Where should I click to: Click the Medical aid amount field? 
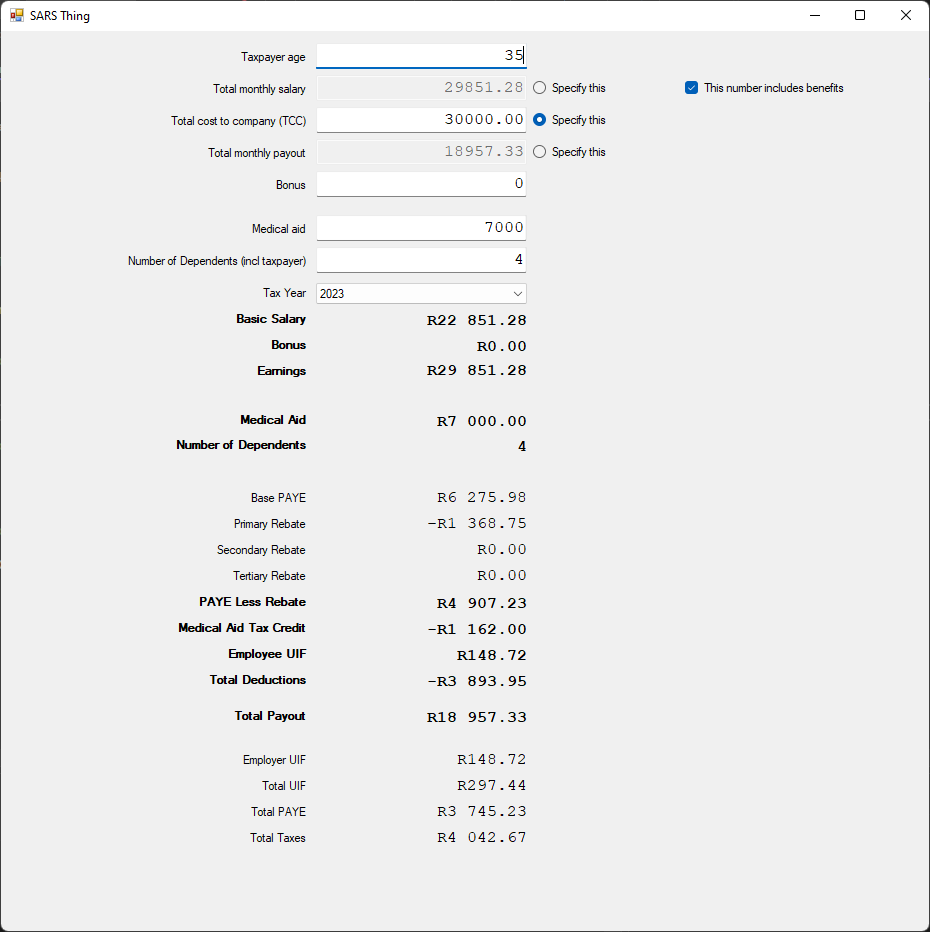point(420,227)
